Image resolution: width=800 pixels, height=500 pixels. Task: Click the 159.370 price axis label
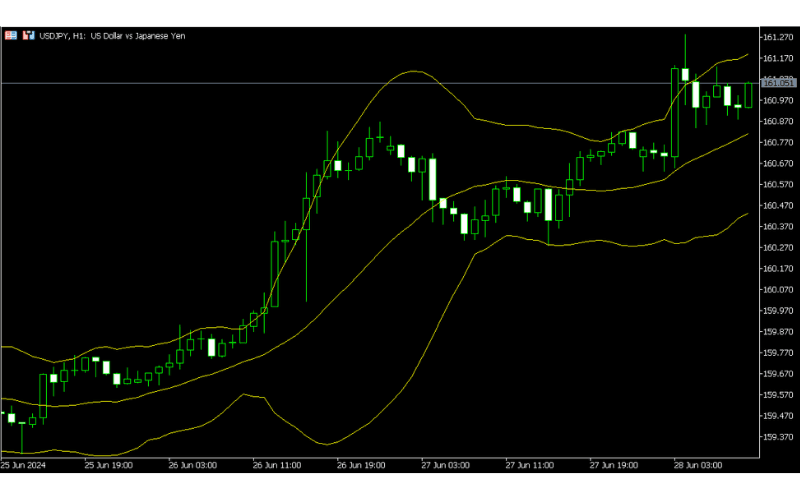coord(777,437)
